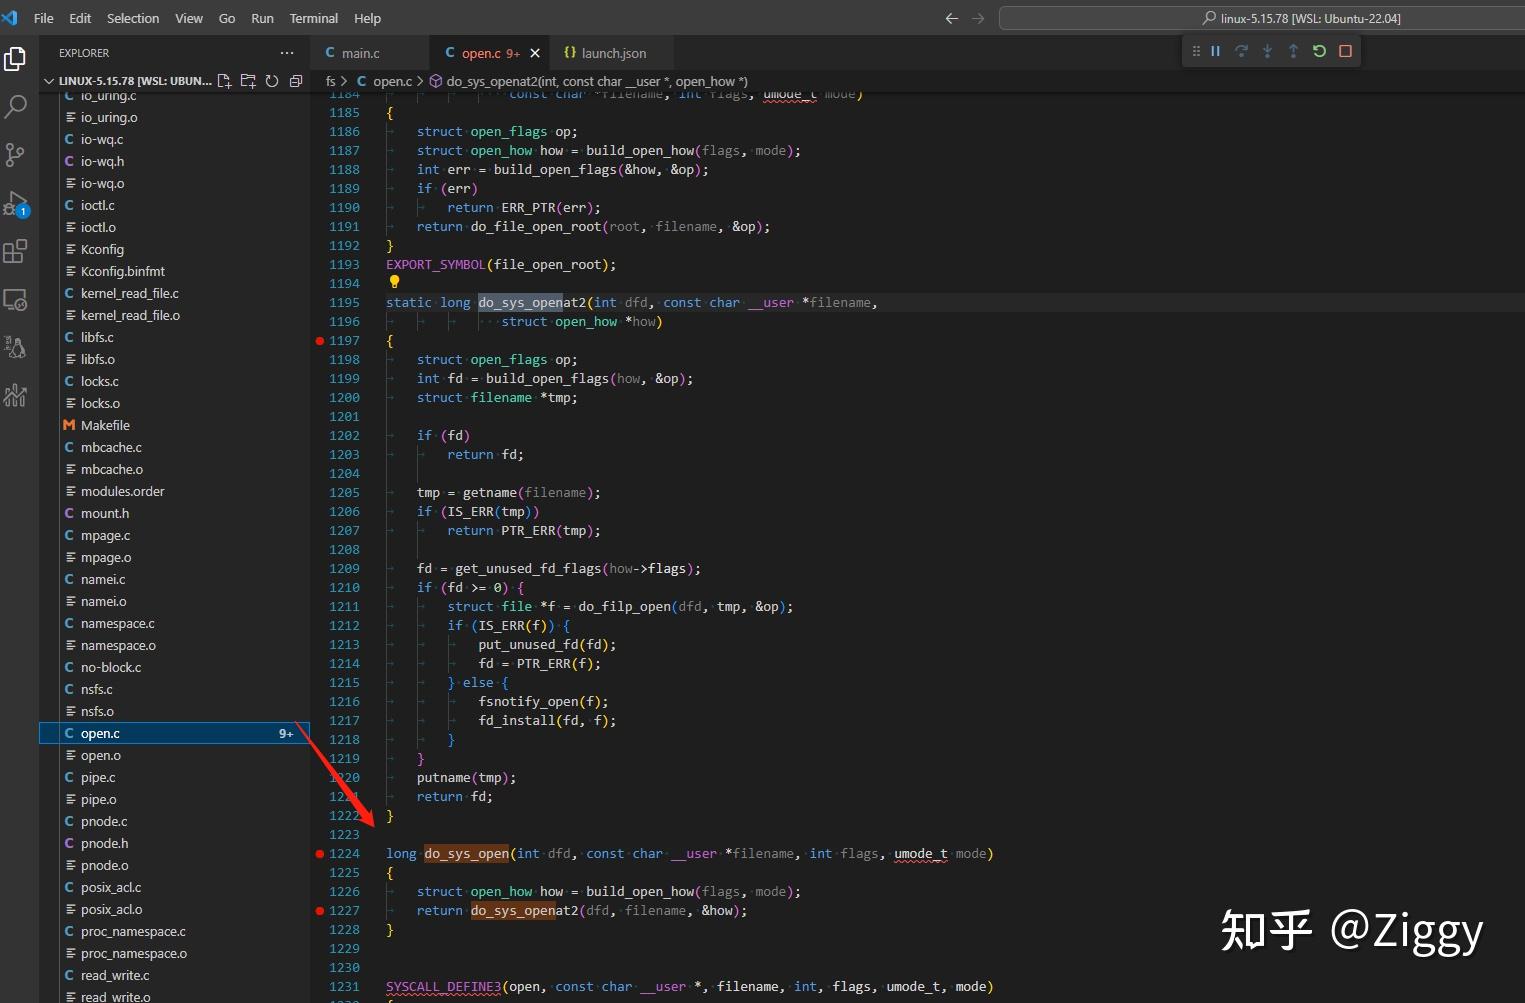Disable the breakpoint on line 1227
Image resolution: width=1525 pixels, height=1003 pixels.
click(320, 911)
